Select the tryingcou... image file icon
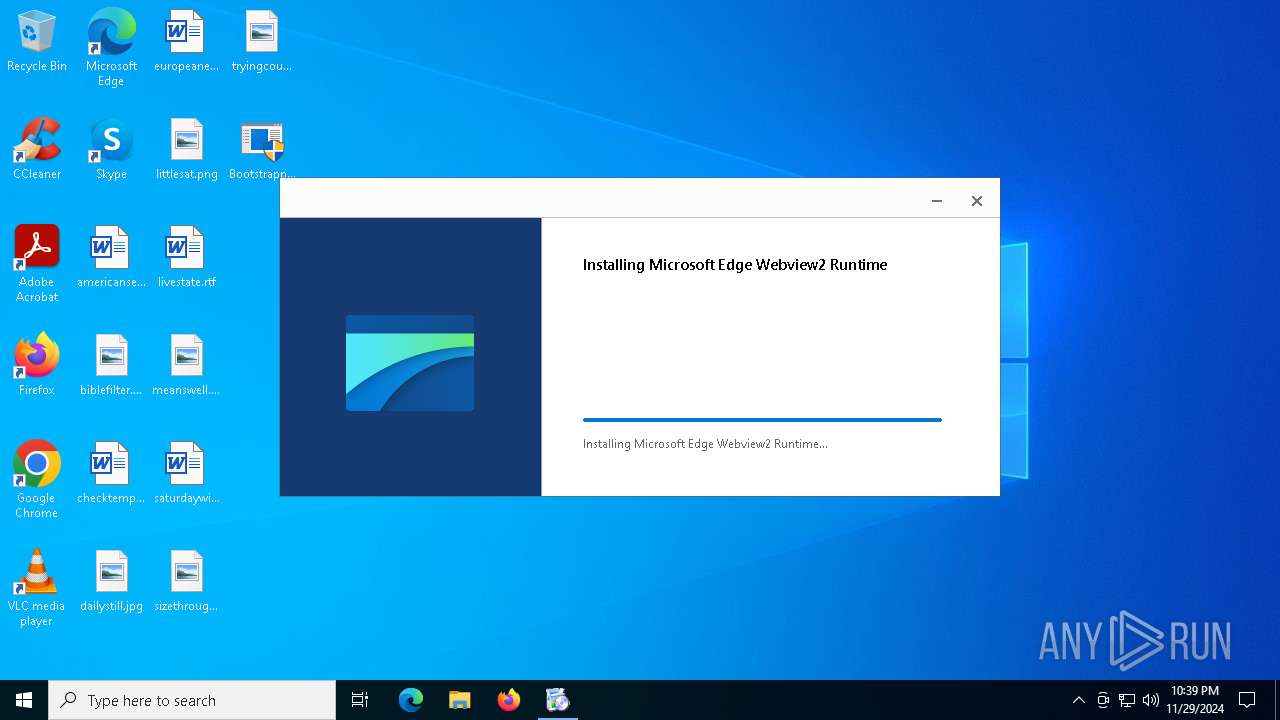 pyautogui.click(x=261, y=41)
